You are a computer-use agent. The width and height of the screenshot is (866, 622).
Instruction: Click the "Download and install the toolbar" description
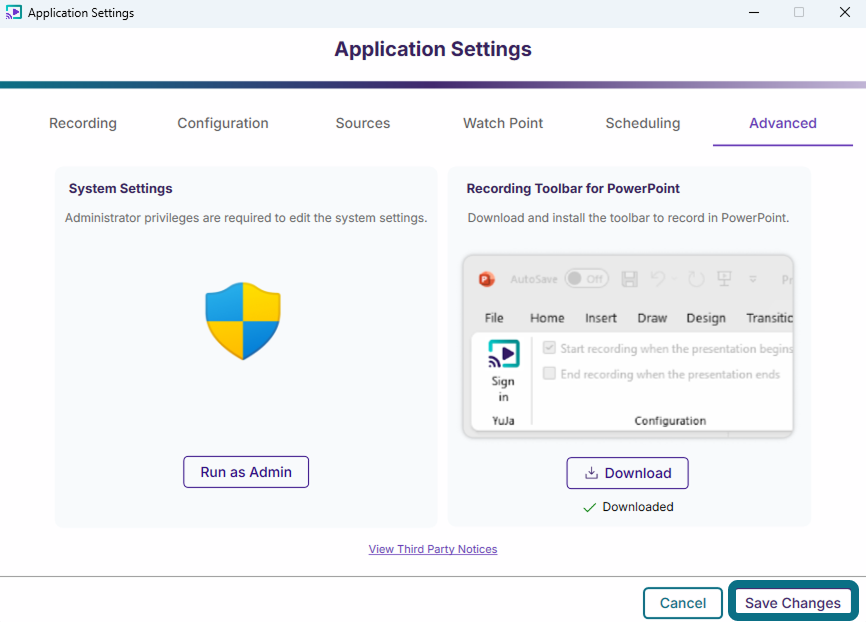(628, 218)
